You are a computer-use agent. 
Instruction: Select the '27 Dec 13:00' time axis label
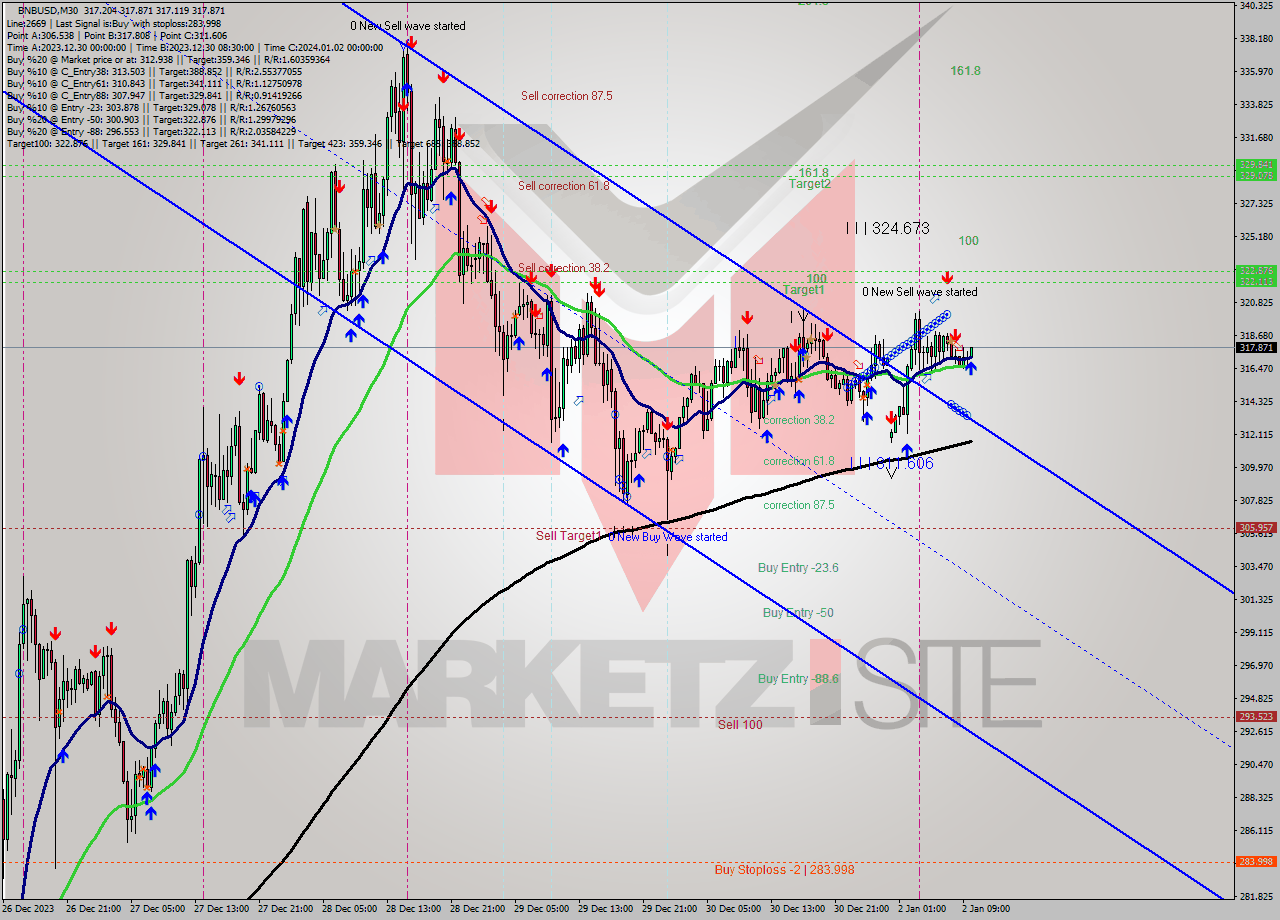tap(221, 909)
